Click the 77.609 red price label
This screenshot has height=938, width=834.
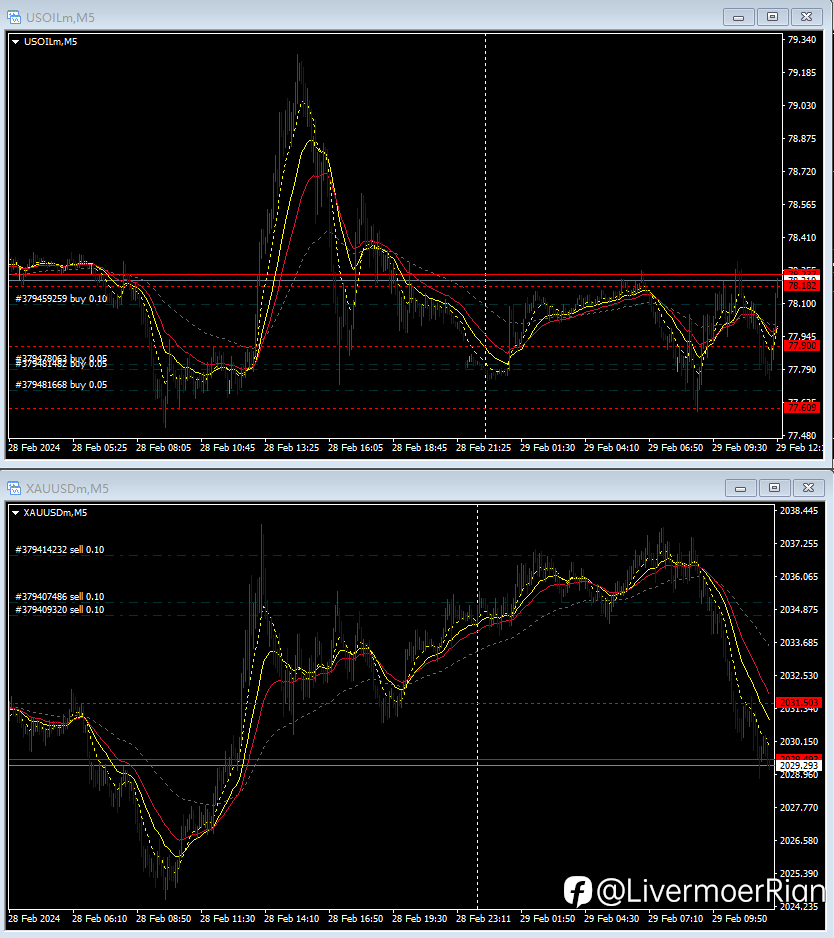802,408
